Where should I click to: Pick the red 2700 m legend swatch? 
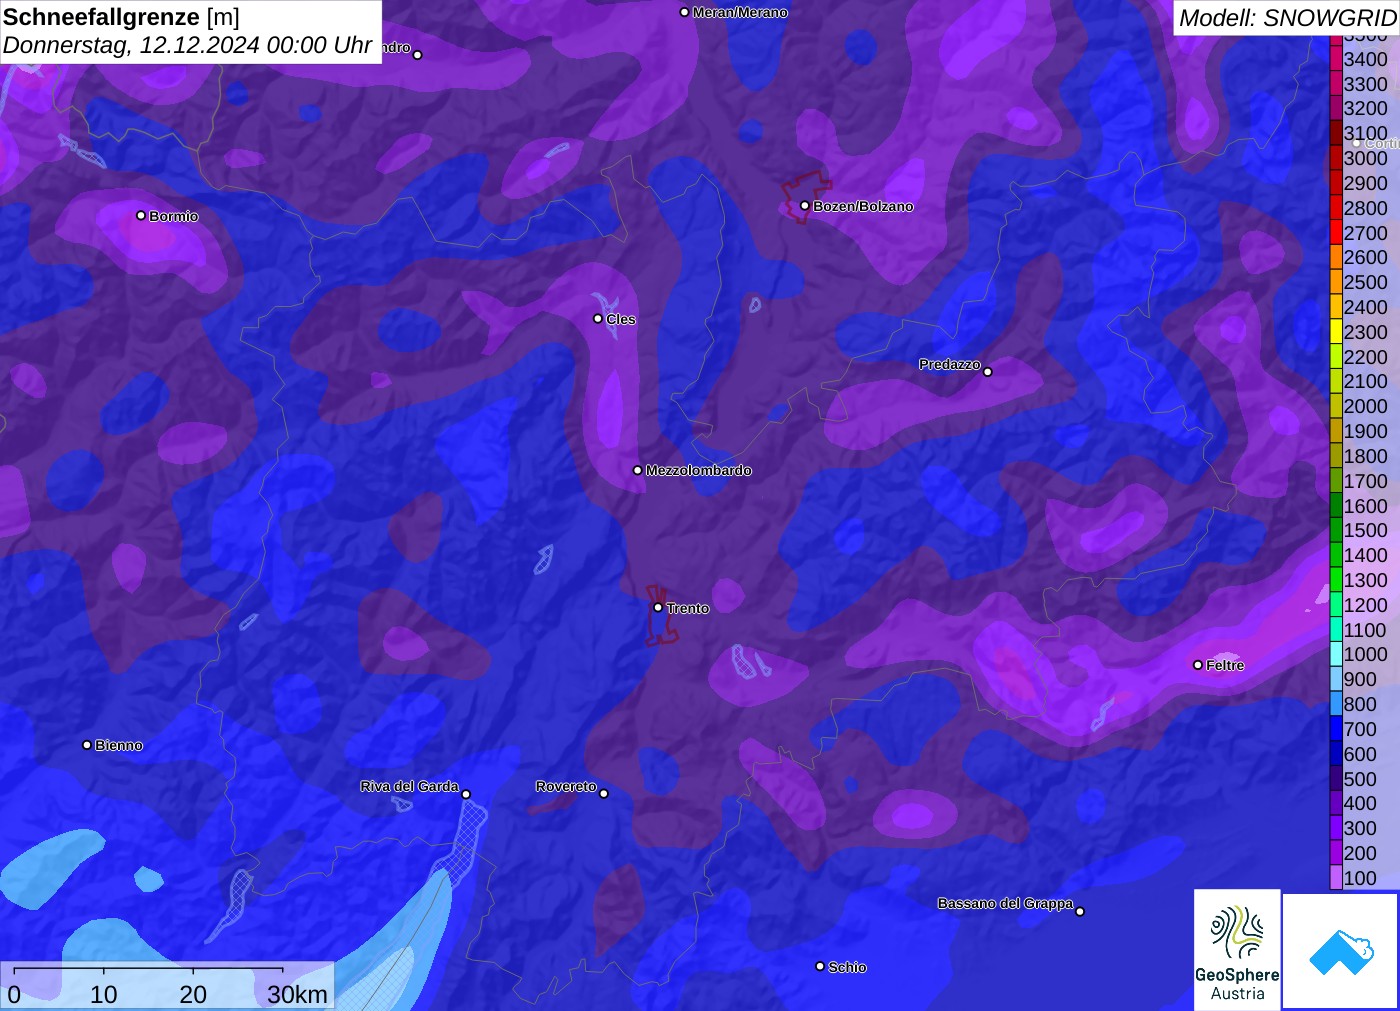coord(1335,232)
